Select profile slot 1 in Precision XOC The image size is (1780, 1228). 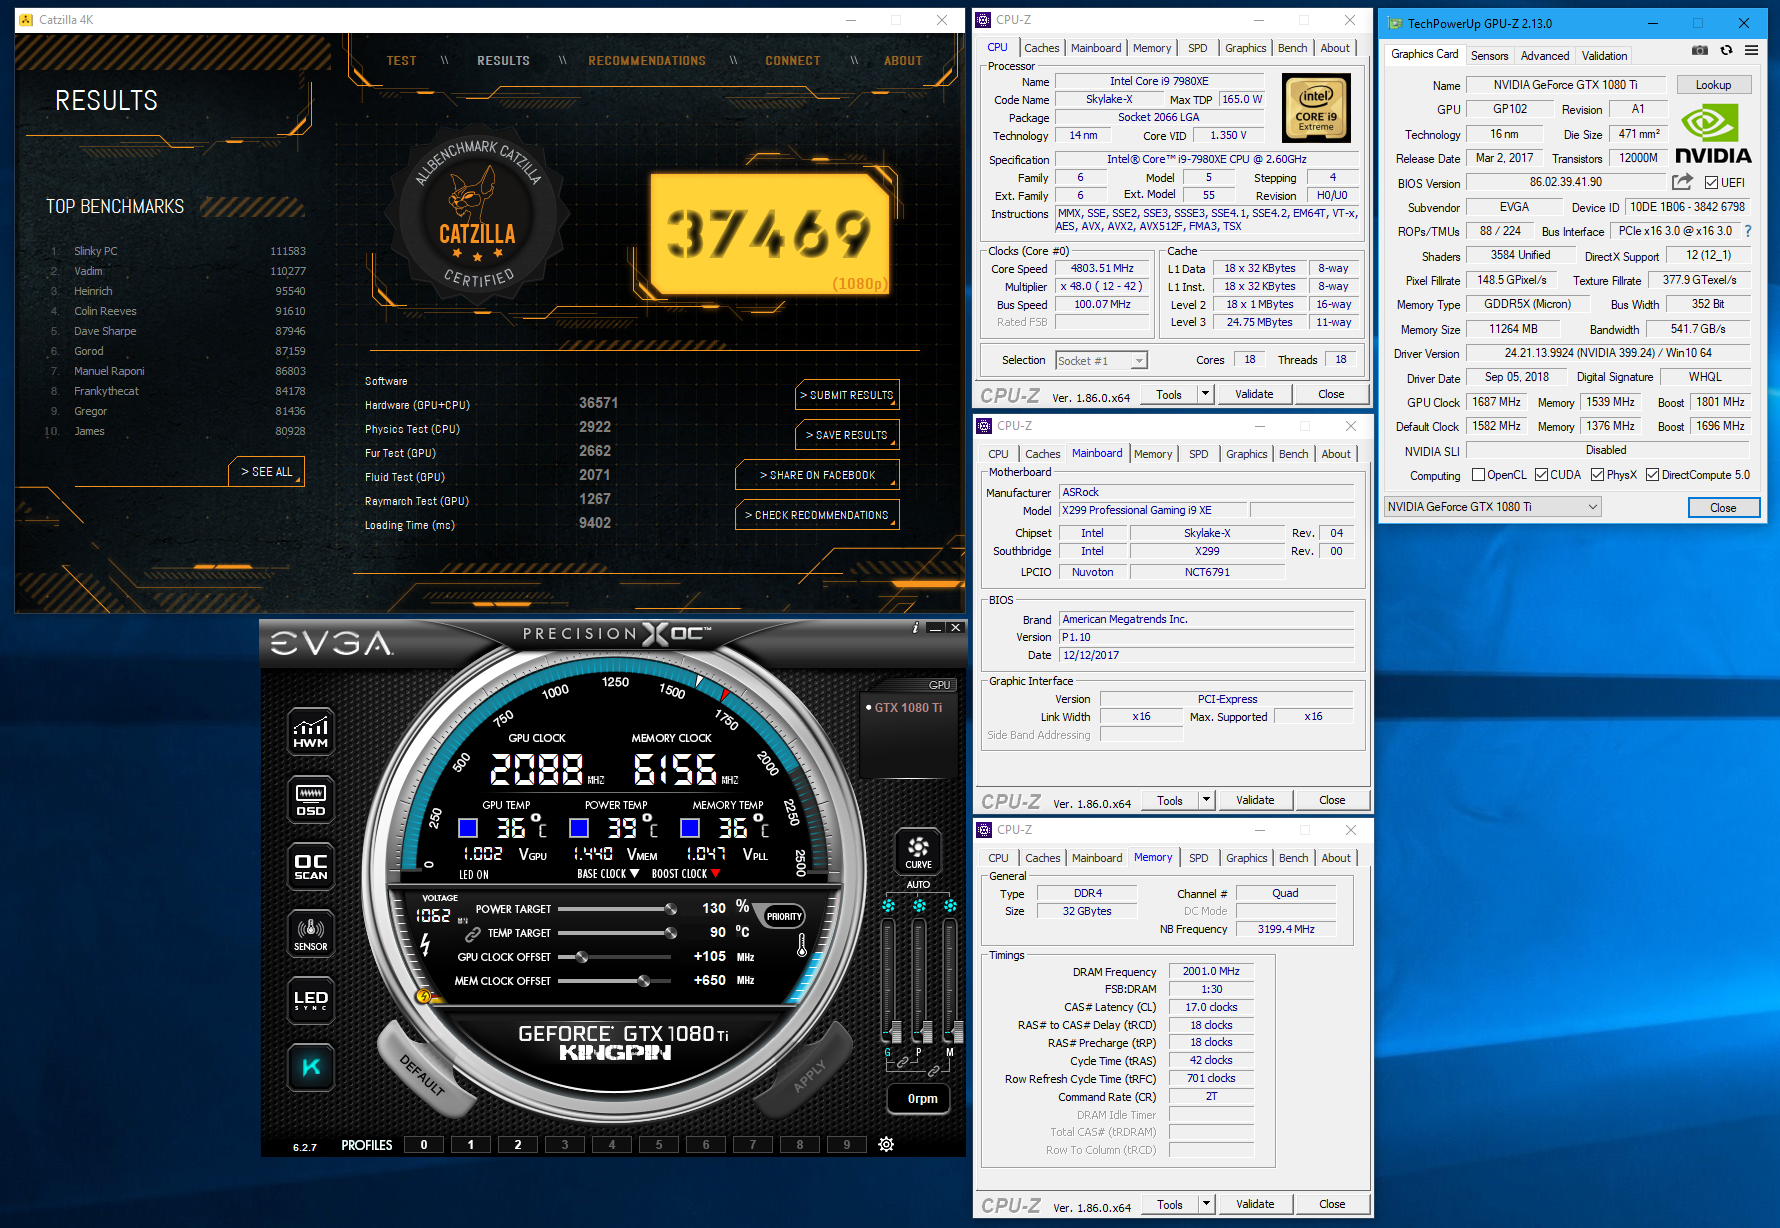pyautogui.click(x=471, y=1145)
